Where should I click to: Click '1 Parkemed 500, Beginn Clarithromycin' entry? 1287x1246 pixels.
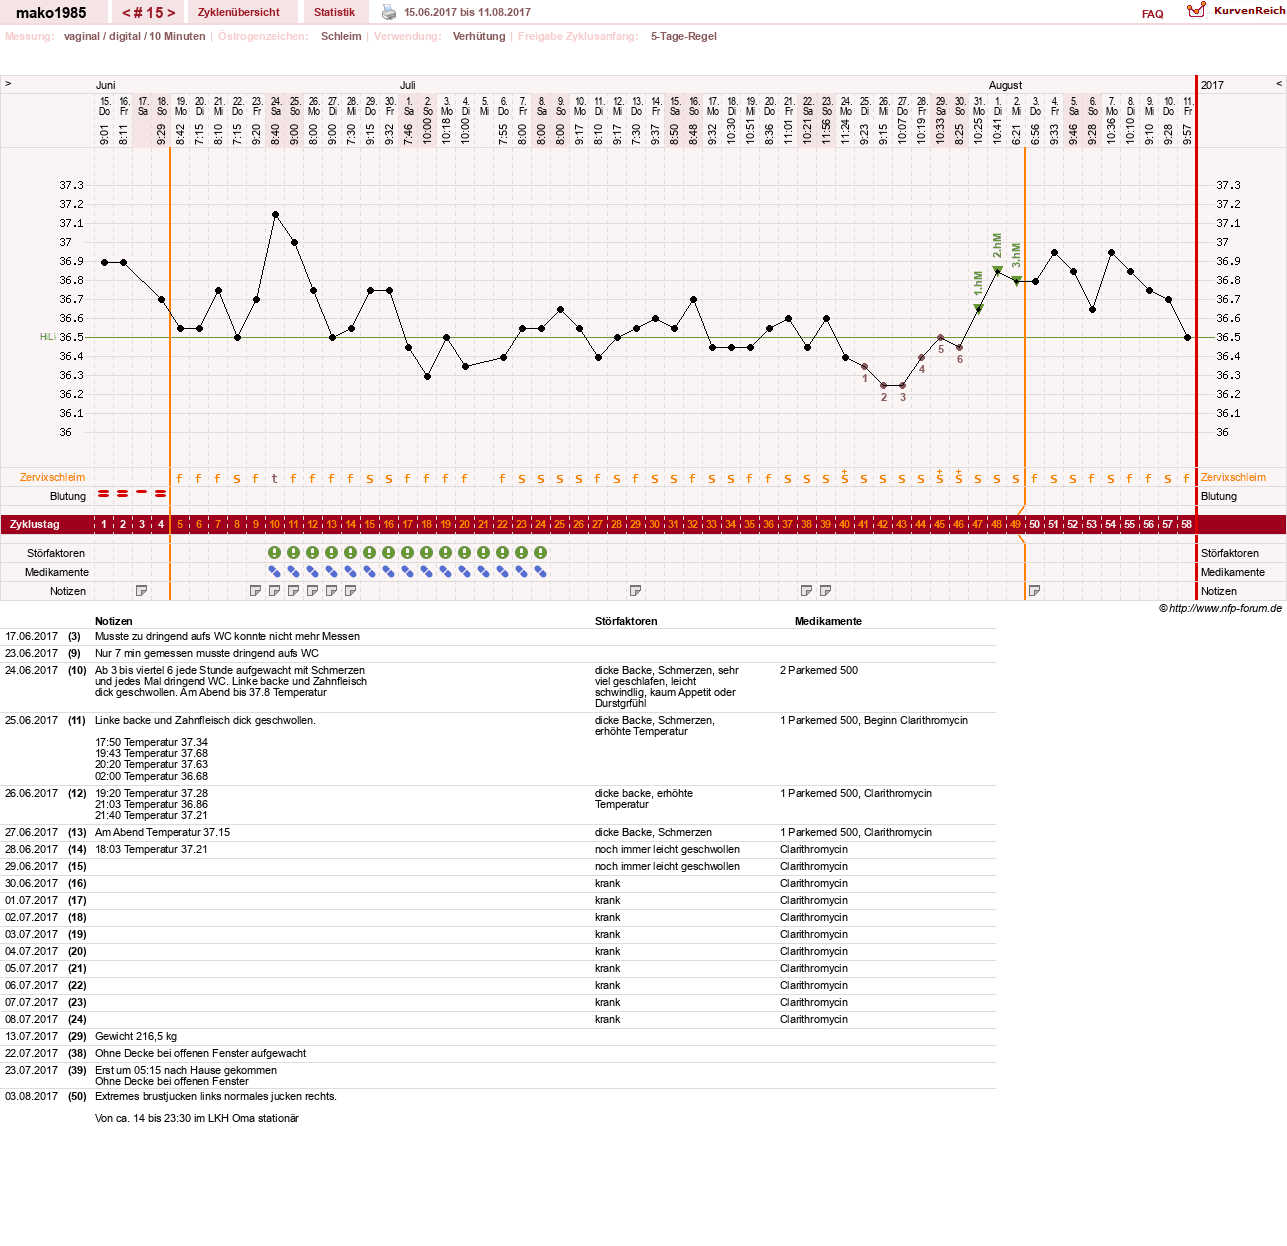[874, 720]
